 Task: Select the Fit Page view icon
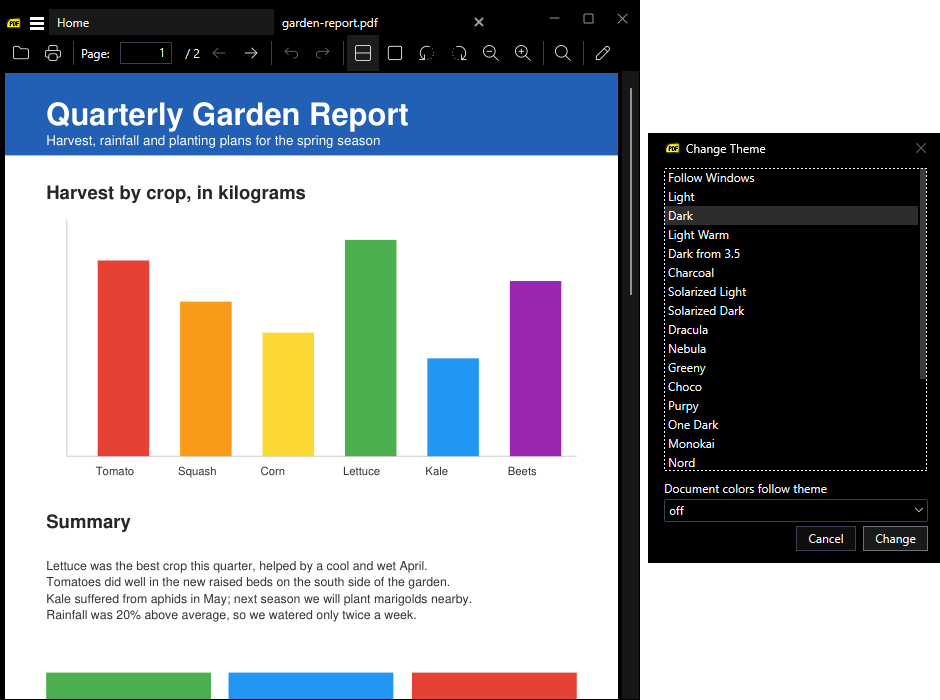point(395,53)
